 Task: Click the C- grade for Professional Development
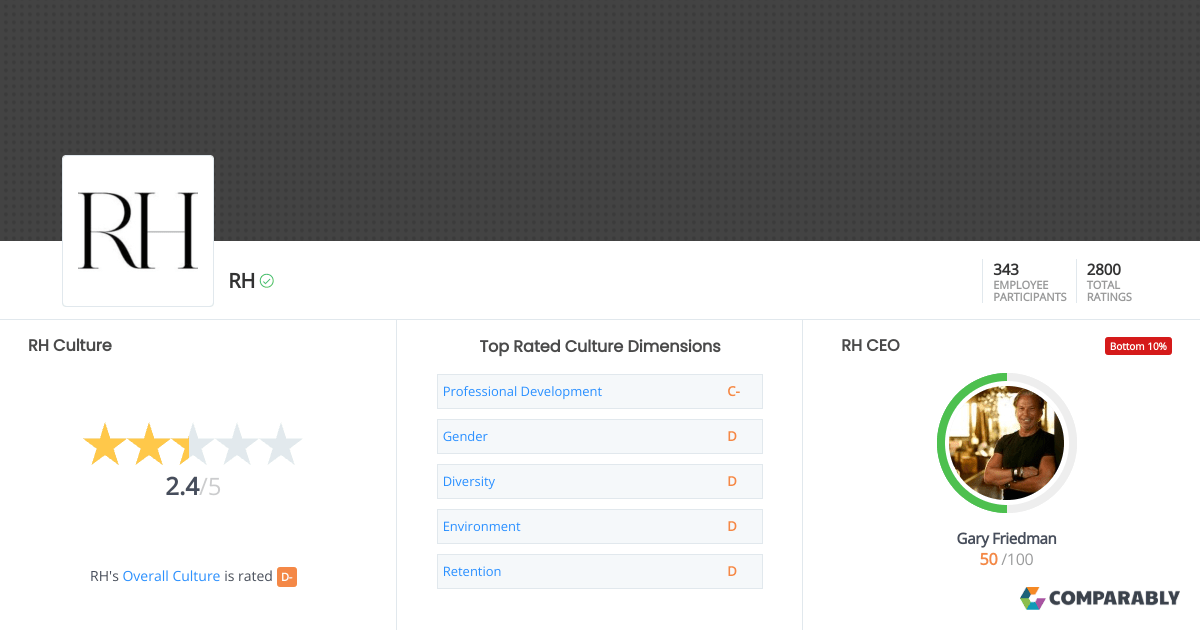pos(734,392)
